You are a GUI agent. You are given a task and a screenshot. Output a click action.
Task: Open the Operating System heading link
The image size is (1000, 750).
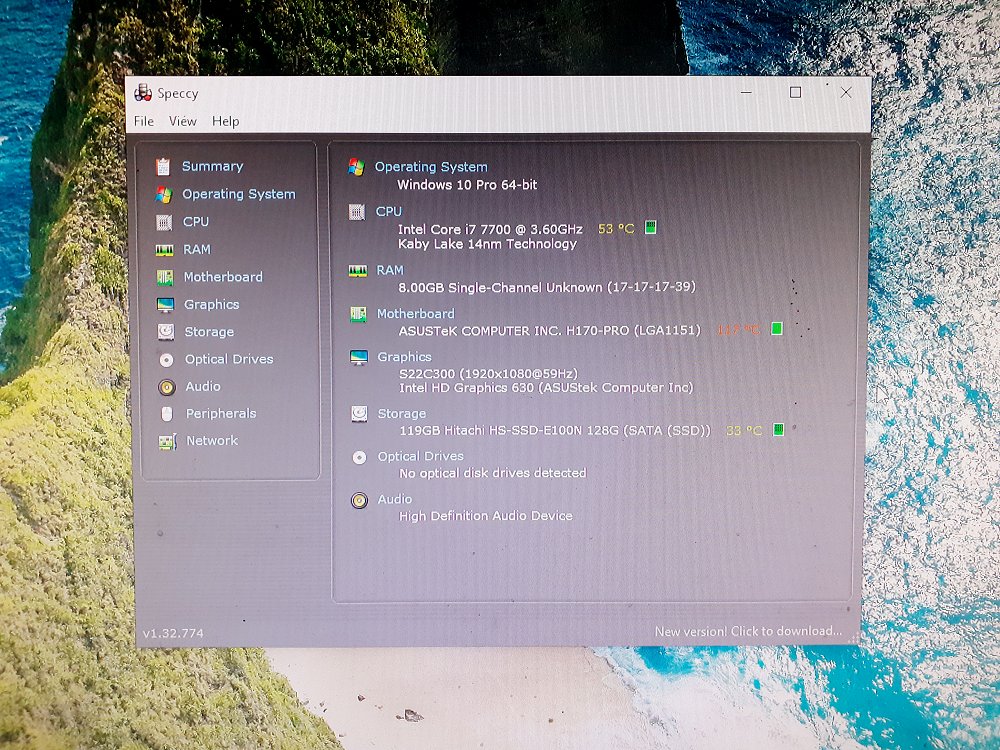point(431,167)
